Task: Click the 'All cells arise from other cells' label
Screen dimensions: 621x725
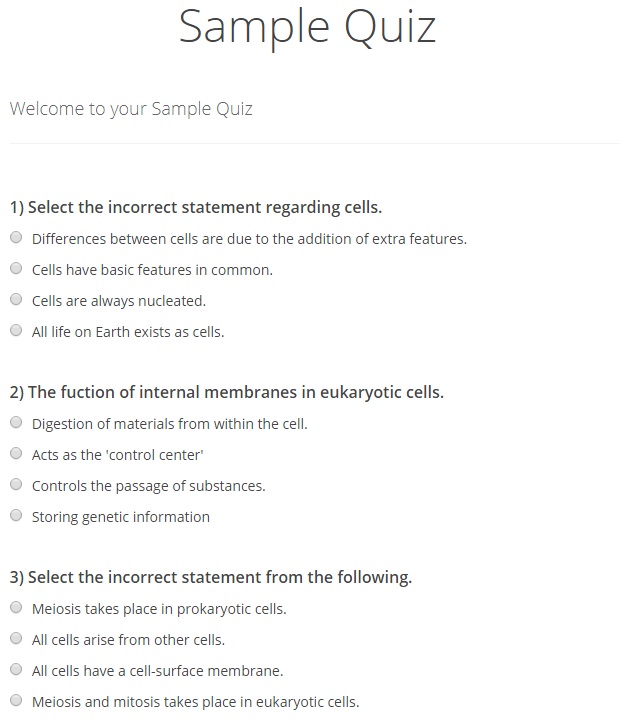Action: 128,640
